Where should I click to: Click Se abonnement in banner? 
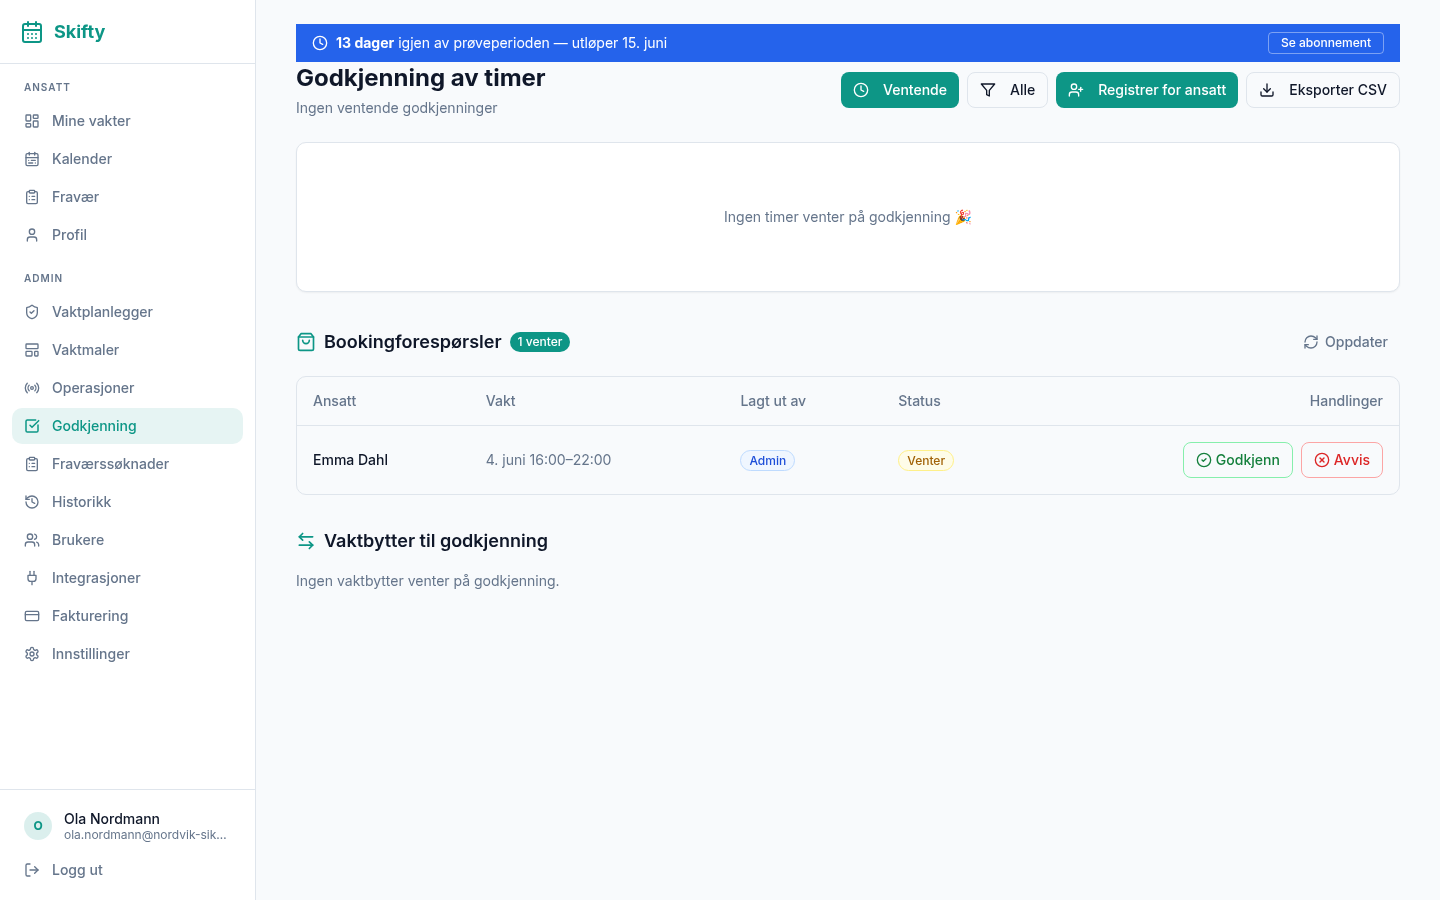click(x=1326, y=43)
